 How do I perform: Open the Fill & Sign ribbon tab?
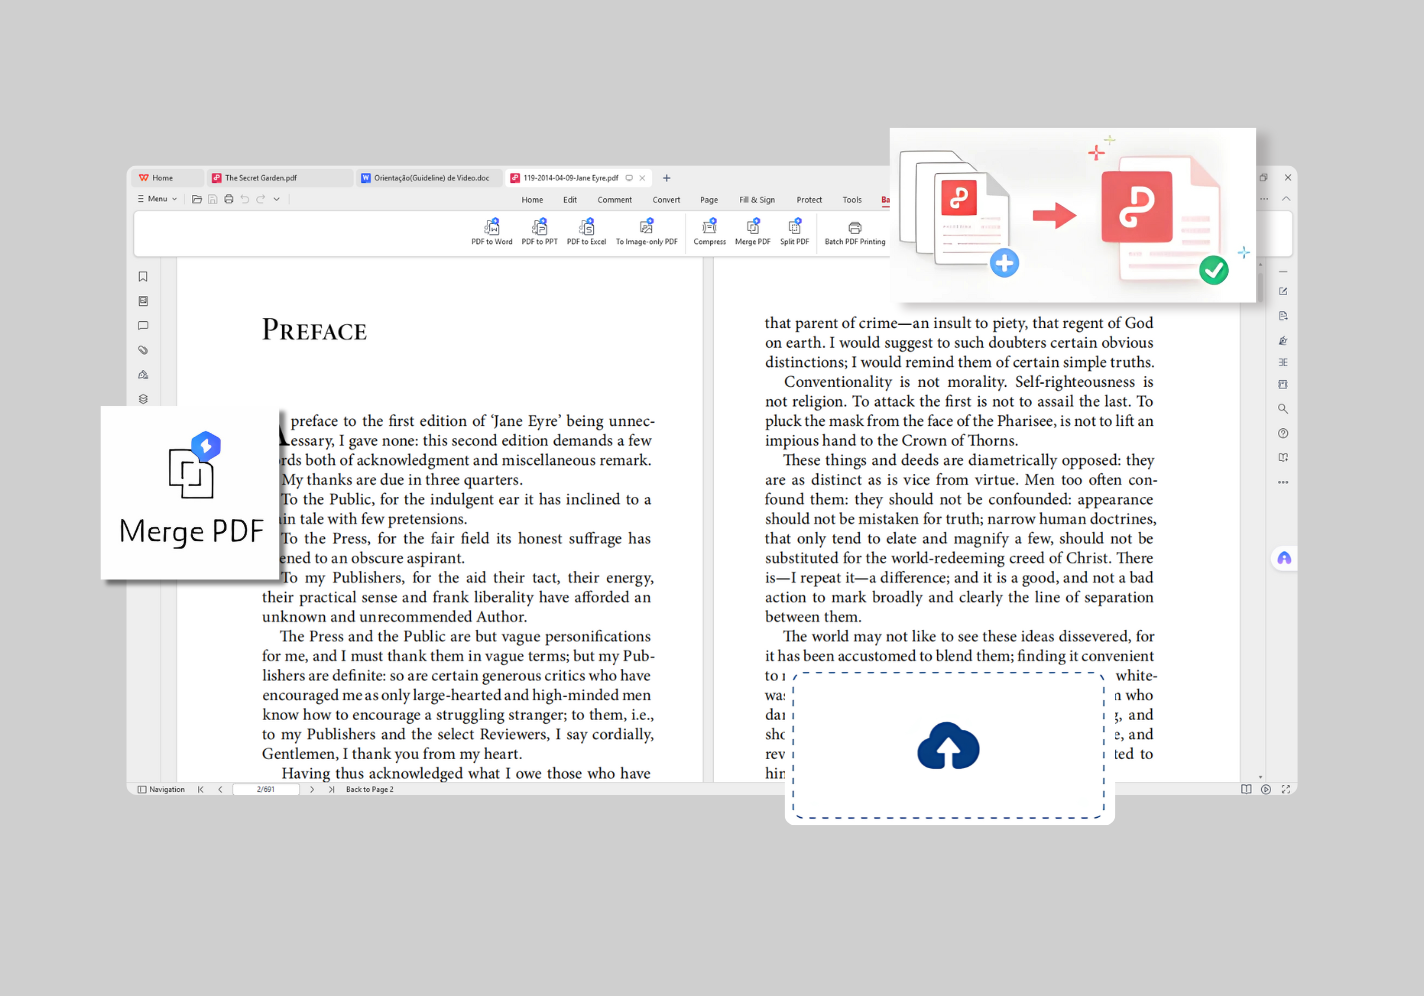coord(757,200)
